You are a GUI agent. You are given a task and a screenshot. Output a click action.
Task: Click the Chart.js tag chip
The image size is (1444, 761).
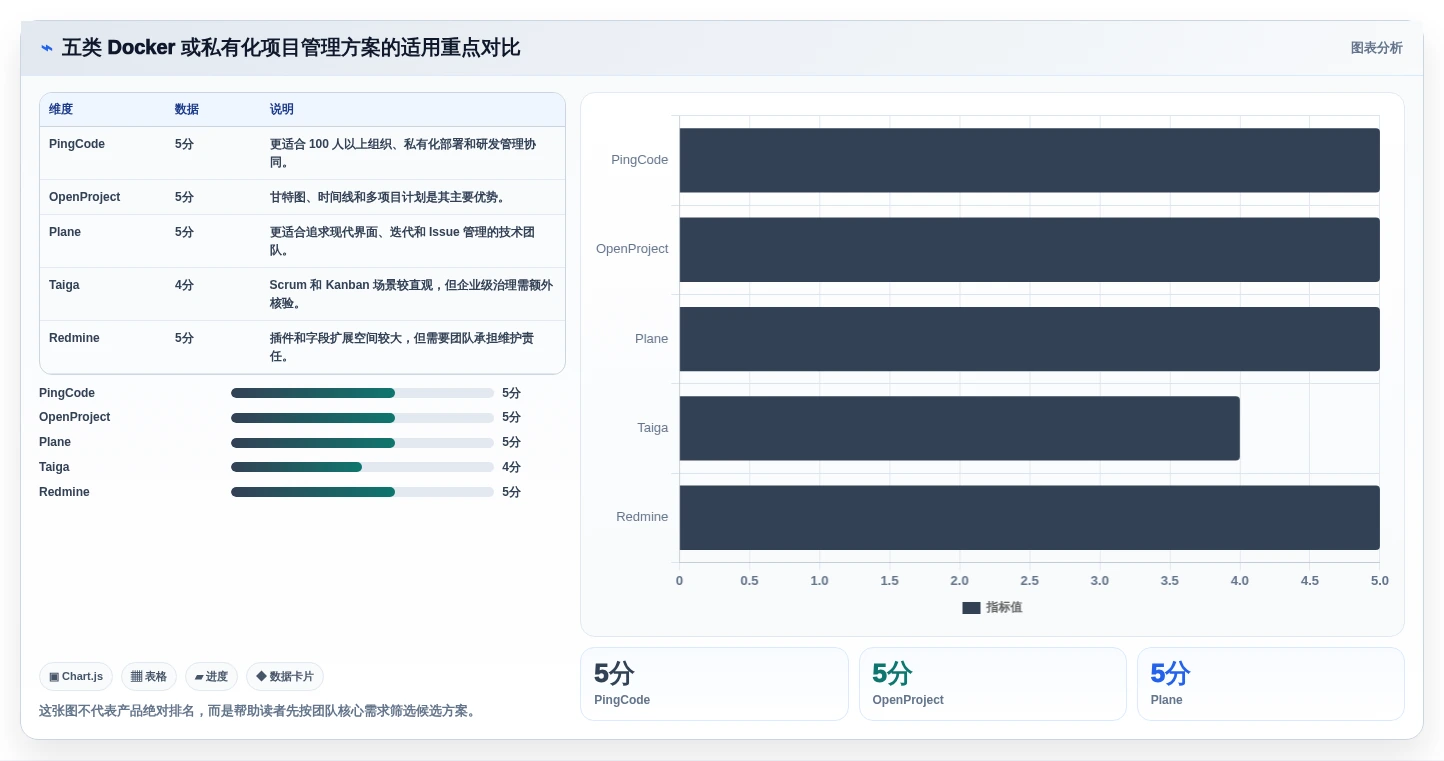(76, 677)
